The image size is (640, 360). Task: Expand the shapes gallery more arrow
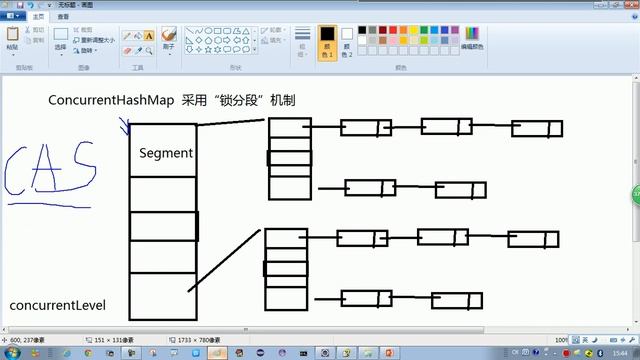point(255,49)
